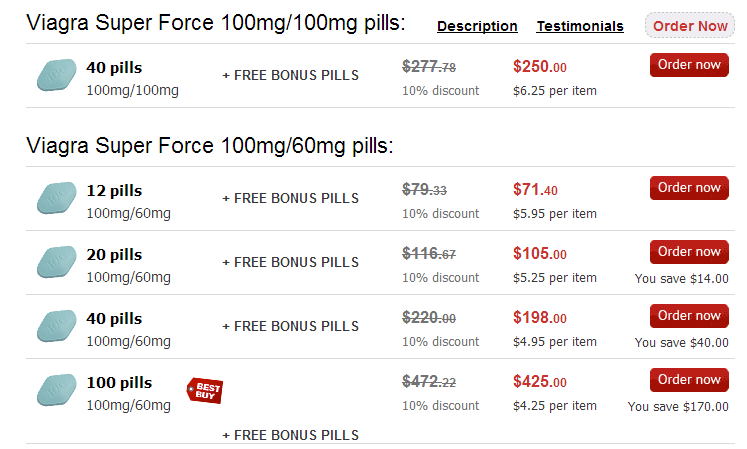747x449 pixels.
Task: Click the pill image in the 20 pills row
Action: (57, 262)
